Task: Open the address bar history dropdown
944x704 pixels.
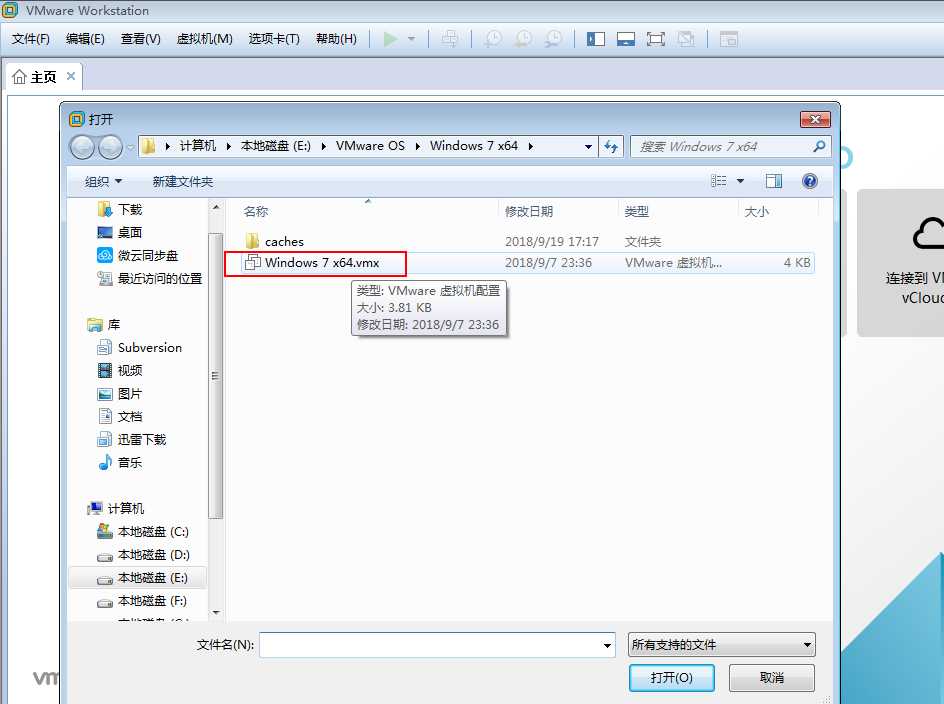Action: (x=588, y=146)
